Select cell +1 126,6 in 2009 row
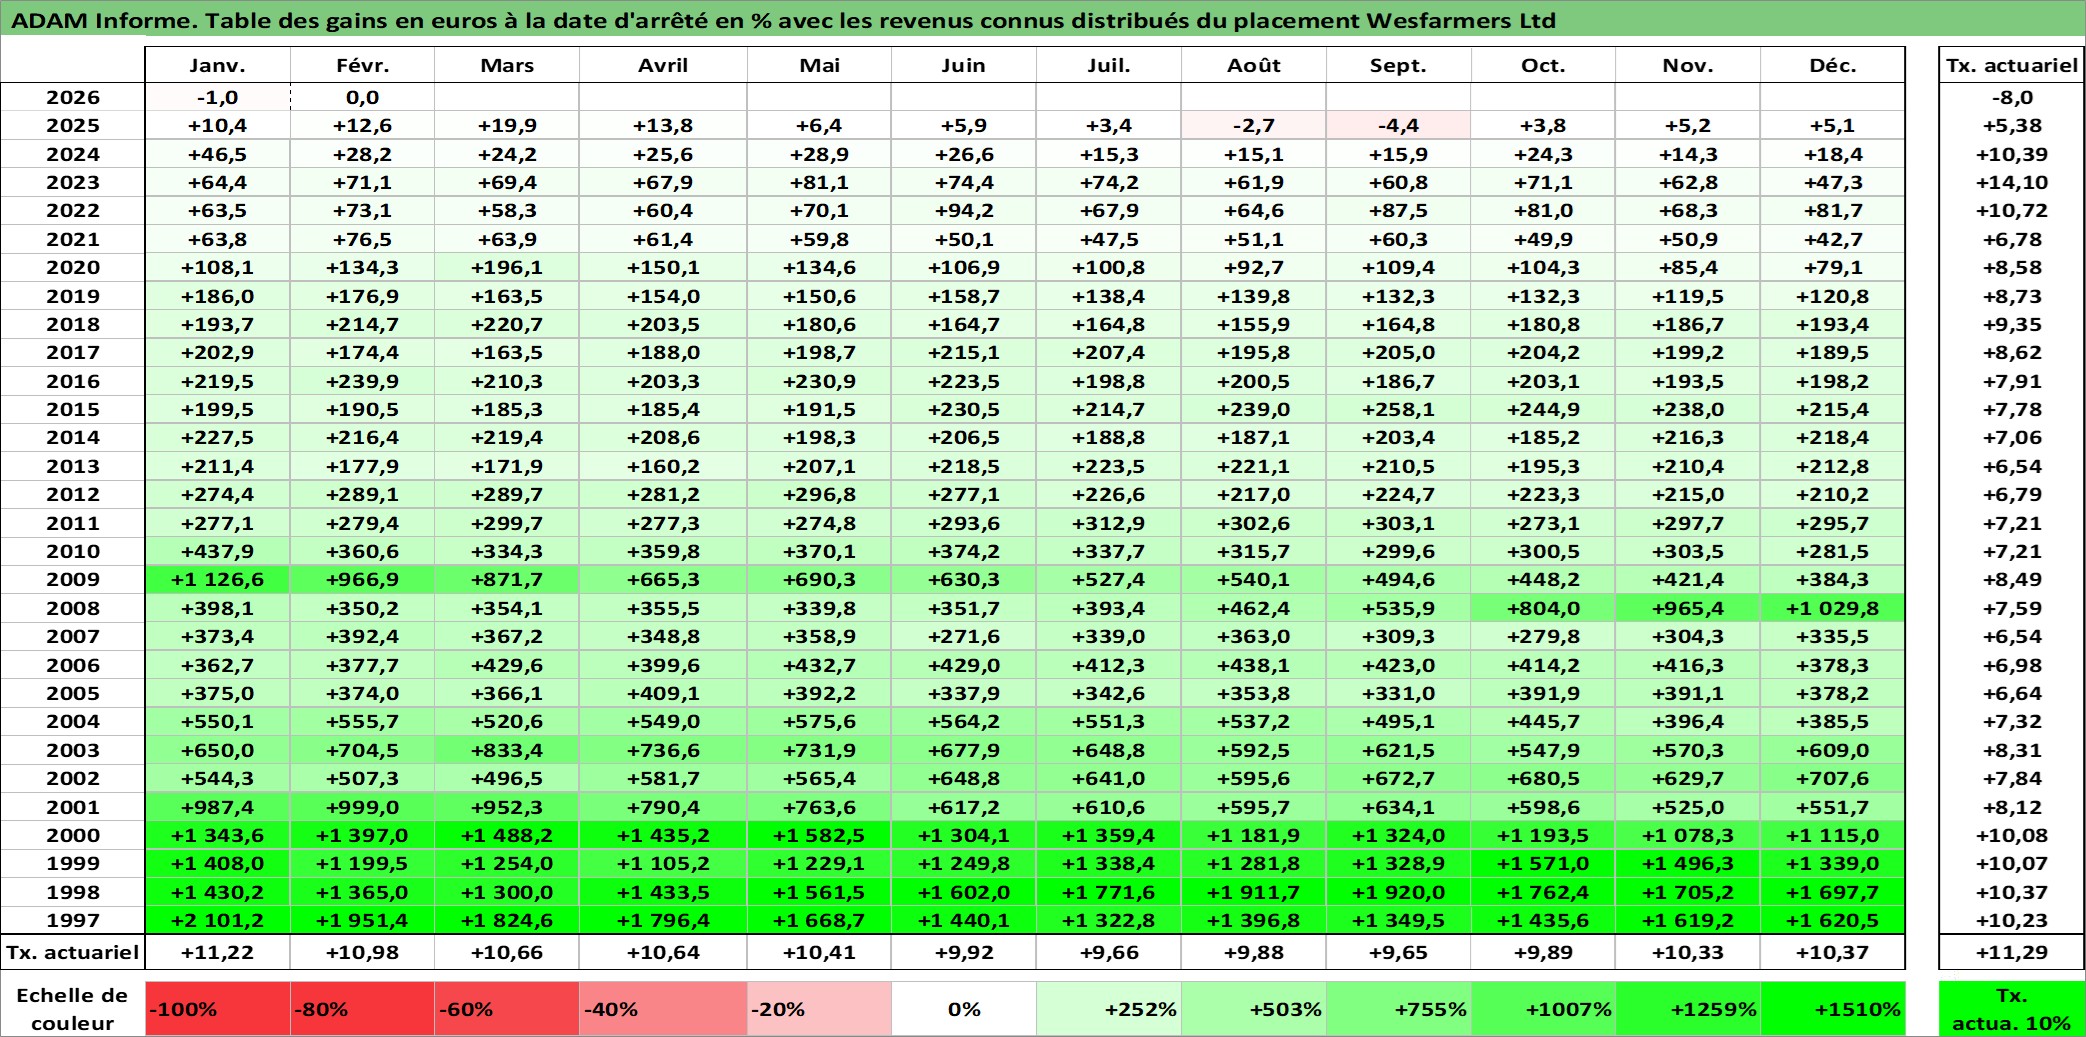Screen dimensions: 2086x1037 pos(218,579)
